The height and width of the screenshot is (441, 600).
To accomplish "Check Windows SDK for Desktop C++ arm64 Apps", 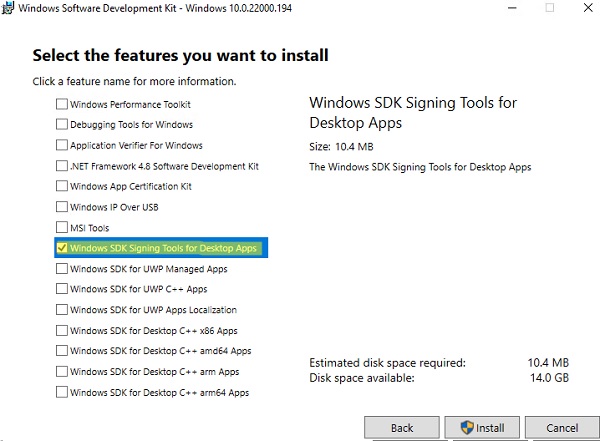I will click(62, 392).
